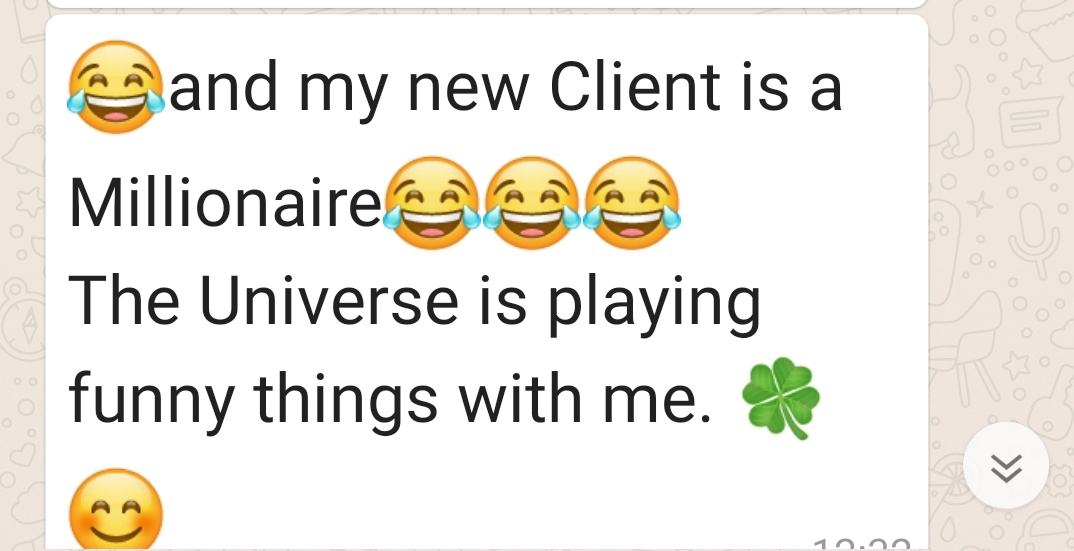Tap the word "funny" in the message

(151, 402)
